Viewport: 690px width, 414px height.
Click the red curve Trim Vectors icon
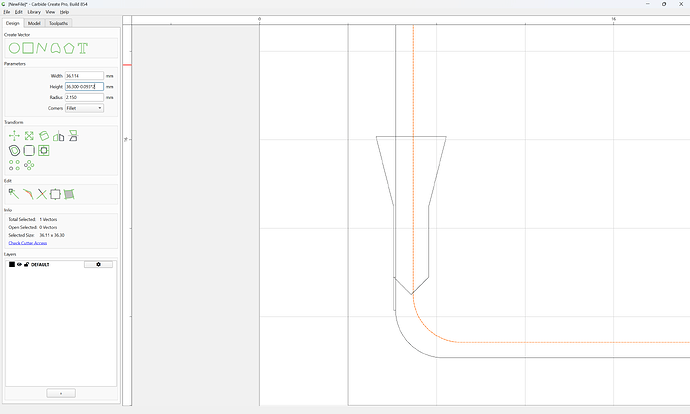point(28,194)
